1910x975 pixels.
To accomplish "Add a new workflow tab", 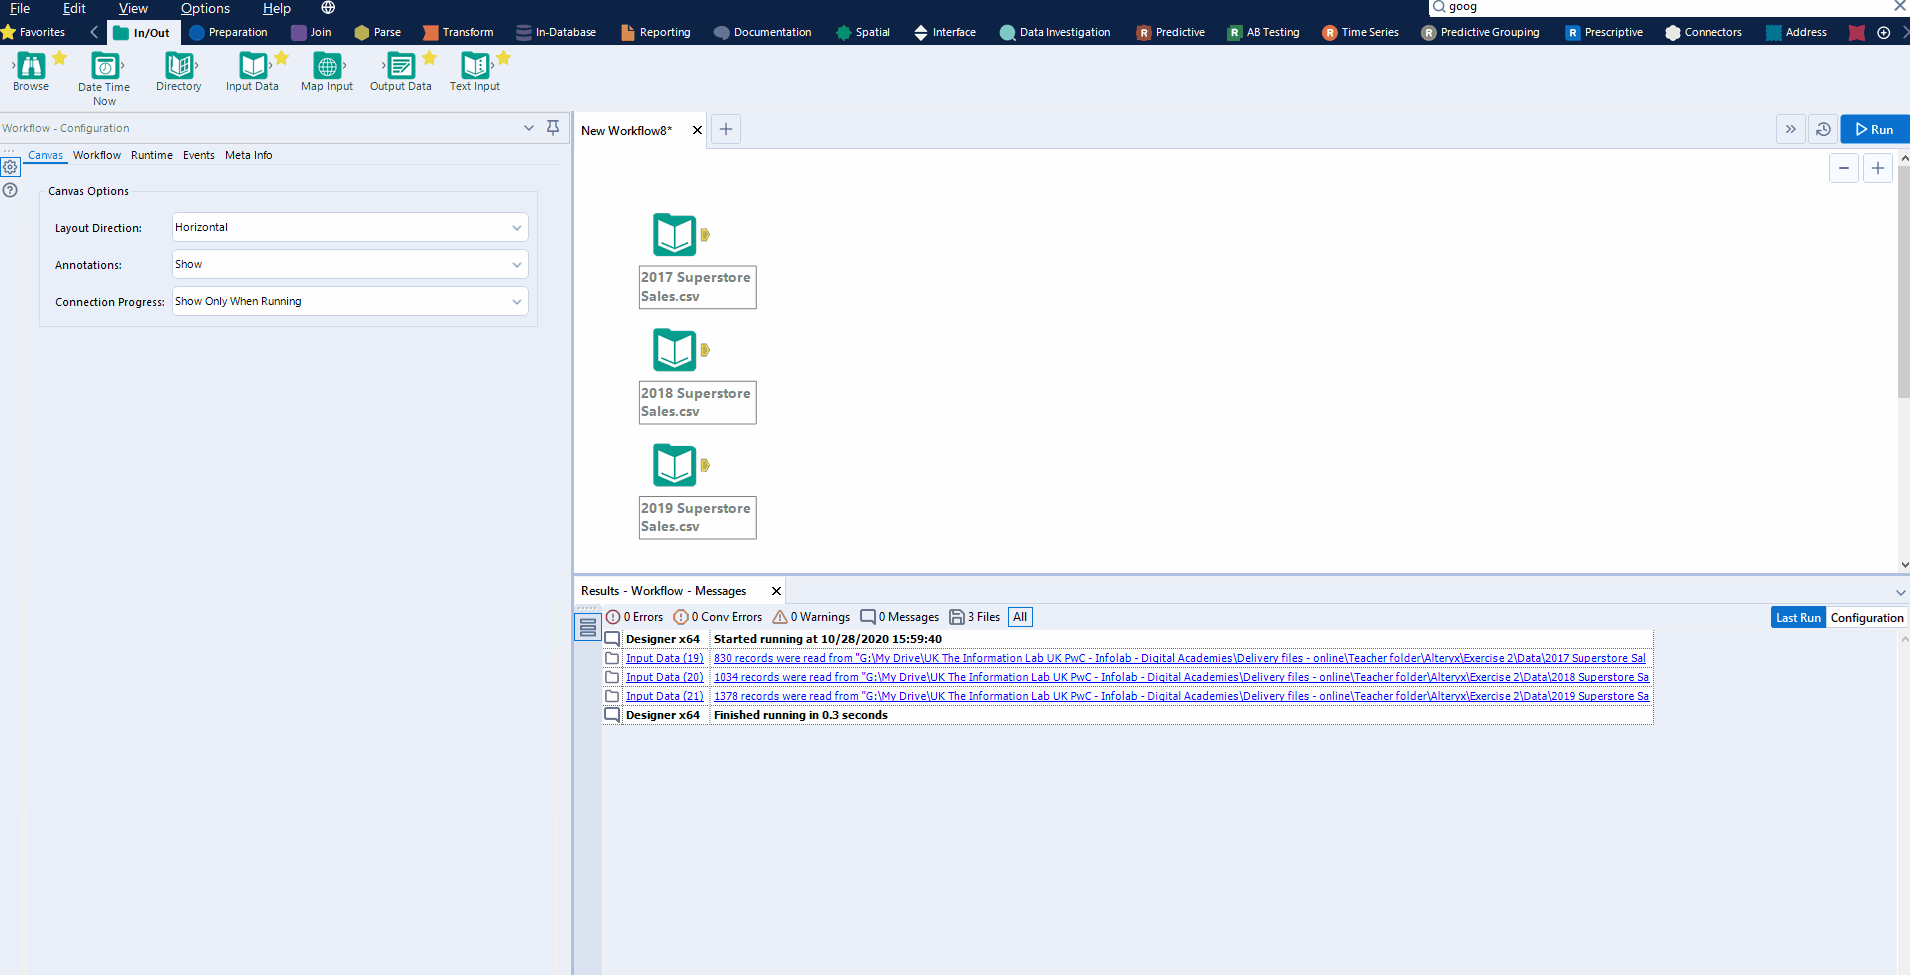I will 726,129.
